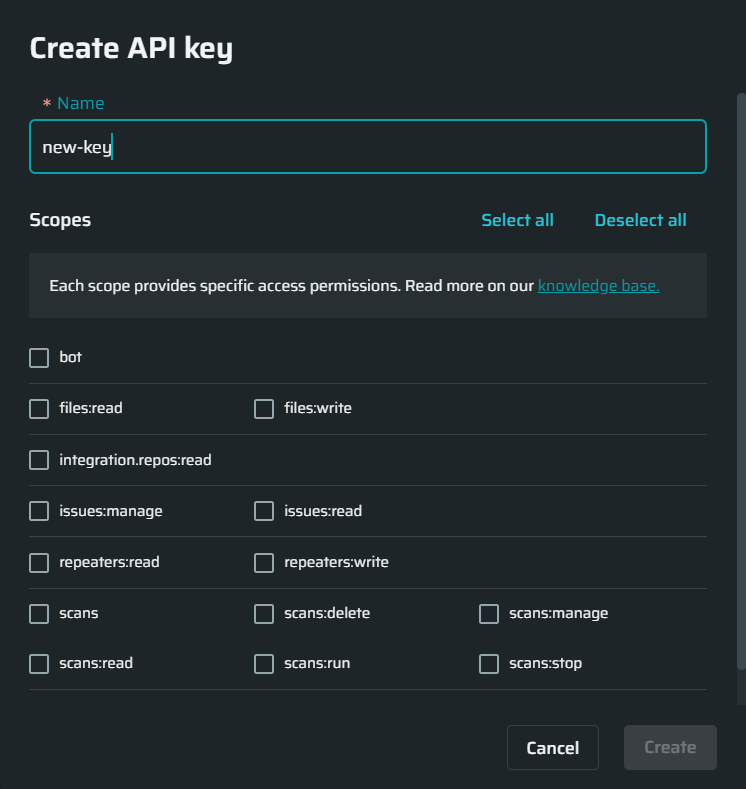This screenshot has width=746, height=789.
Task: Click Deselect all scopes link
Action: point(640,220)
